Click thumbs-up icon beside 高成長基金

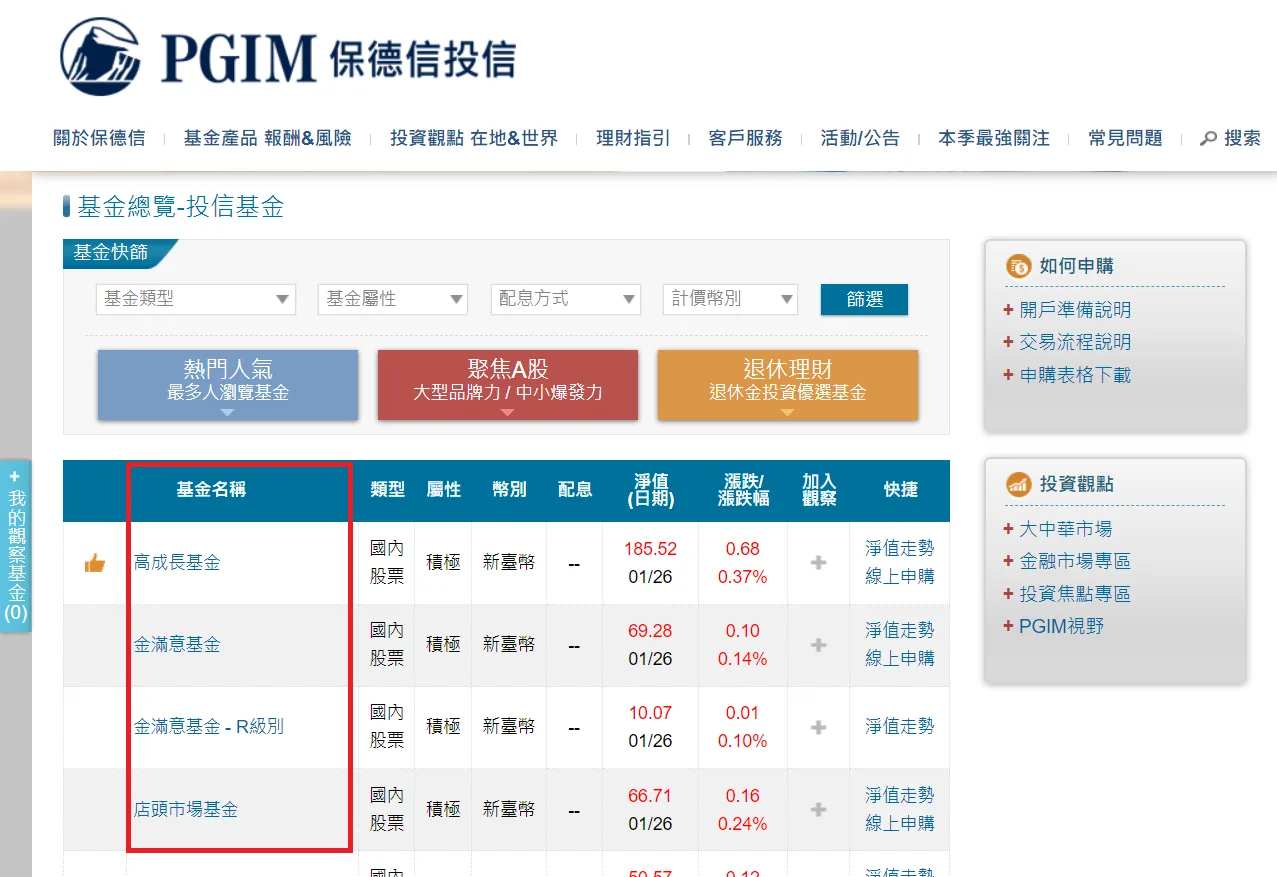coord(95,563)
